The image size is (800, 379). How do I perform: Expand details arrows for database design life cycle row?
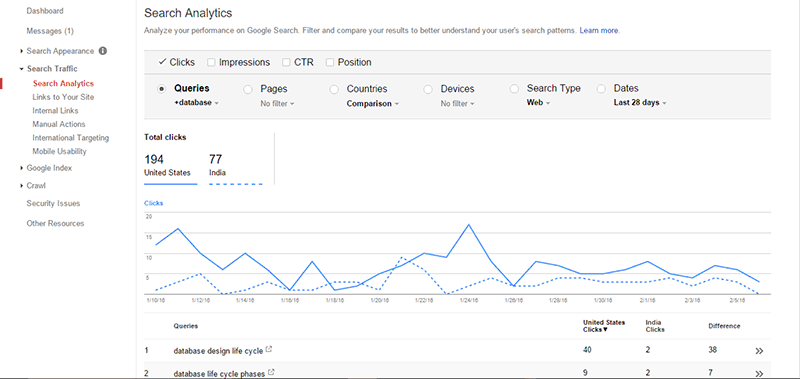tap(759, 351)
